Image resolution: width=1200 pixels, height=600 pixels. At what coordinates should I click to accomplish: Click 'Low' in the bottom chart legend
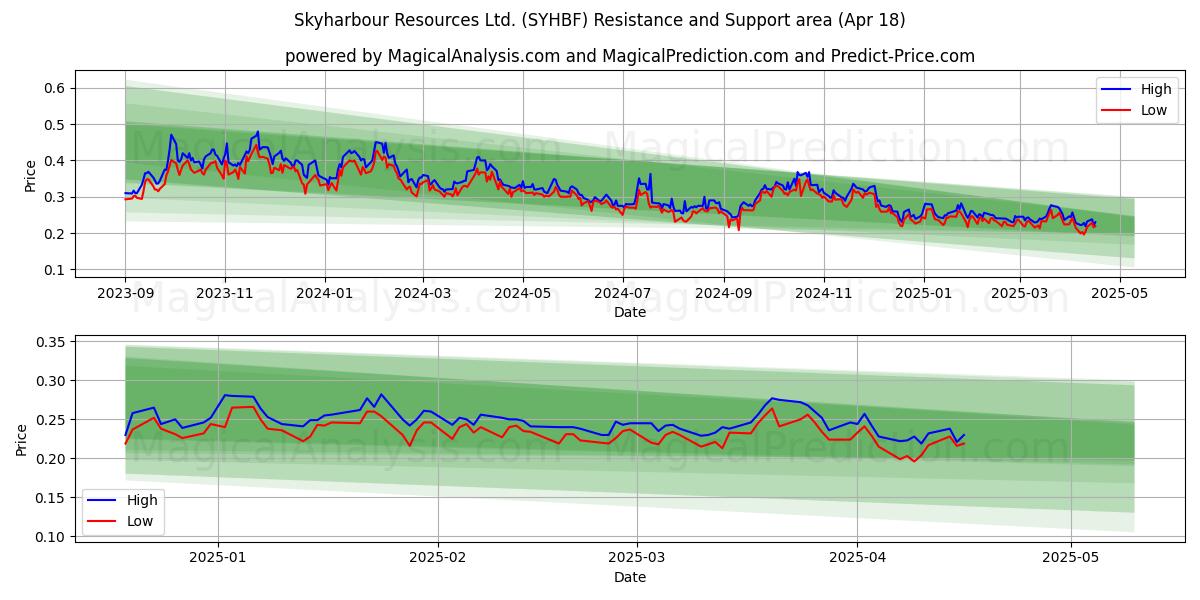click(x=140, y=521)
